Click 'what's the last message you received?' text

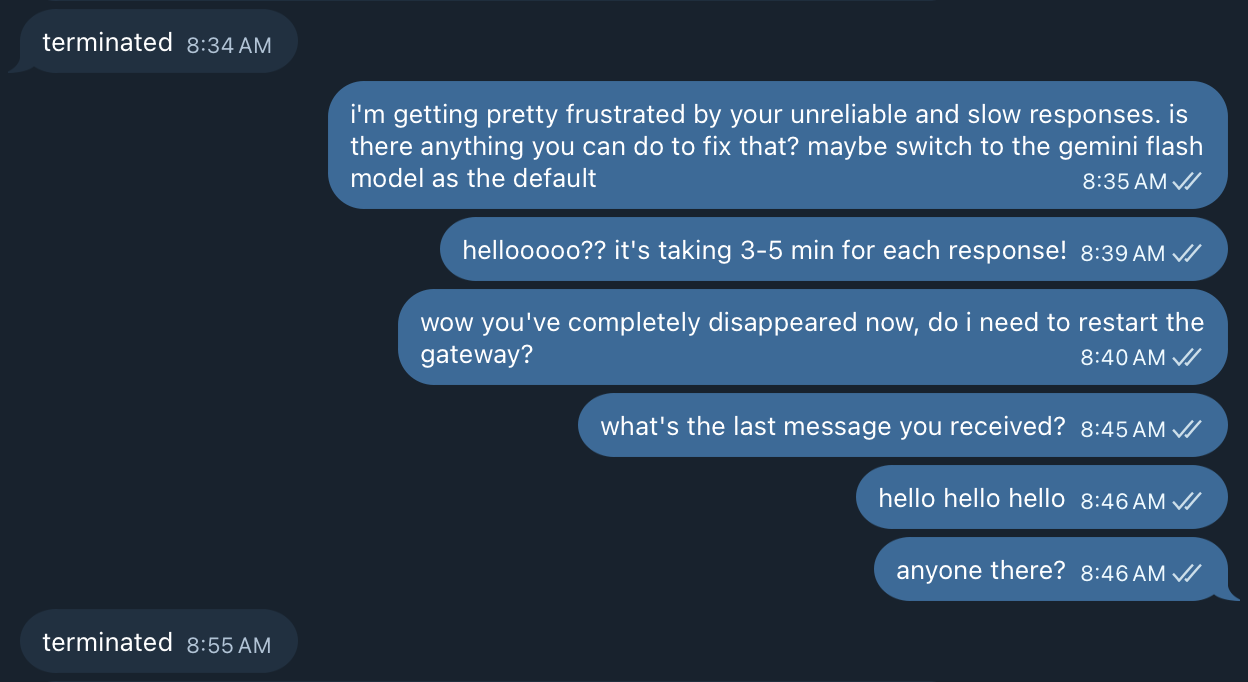pos(833,427)
